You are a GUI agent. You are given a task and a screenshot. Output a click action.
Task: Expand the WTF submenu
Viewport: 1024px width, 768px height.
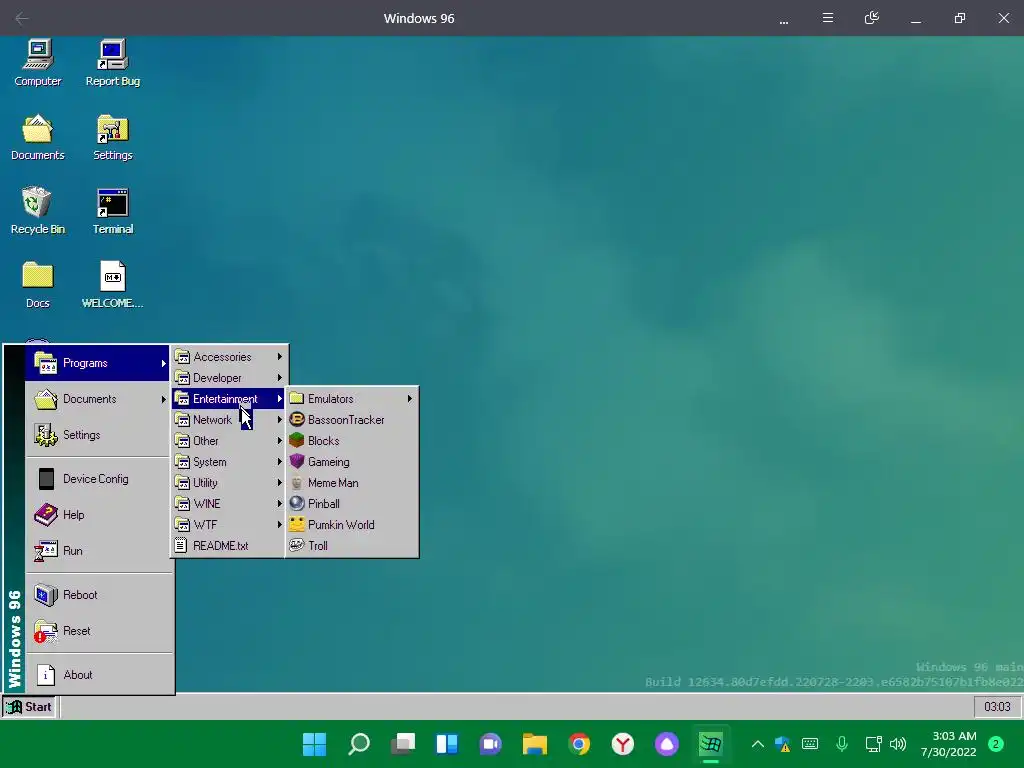tap(228, 524)
